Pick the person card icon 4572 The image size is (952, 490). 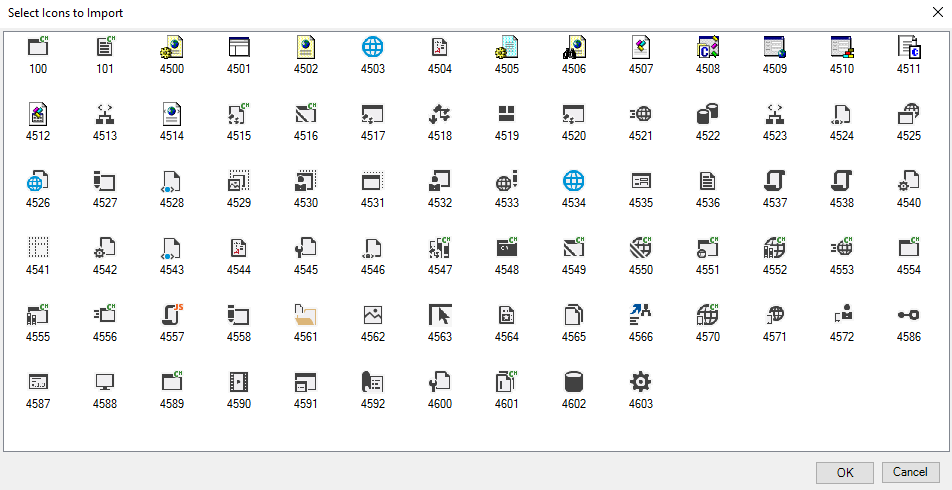coord(842,314)
